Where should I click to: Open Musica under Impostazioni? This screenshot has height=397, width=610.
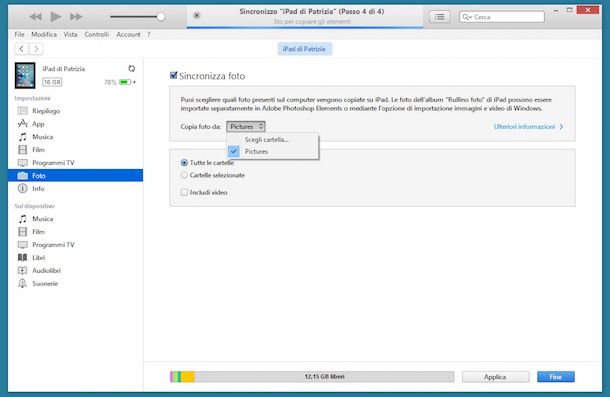point(75,137)
